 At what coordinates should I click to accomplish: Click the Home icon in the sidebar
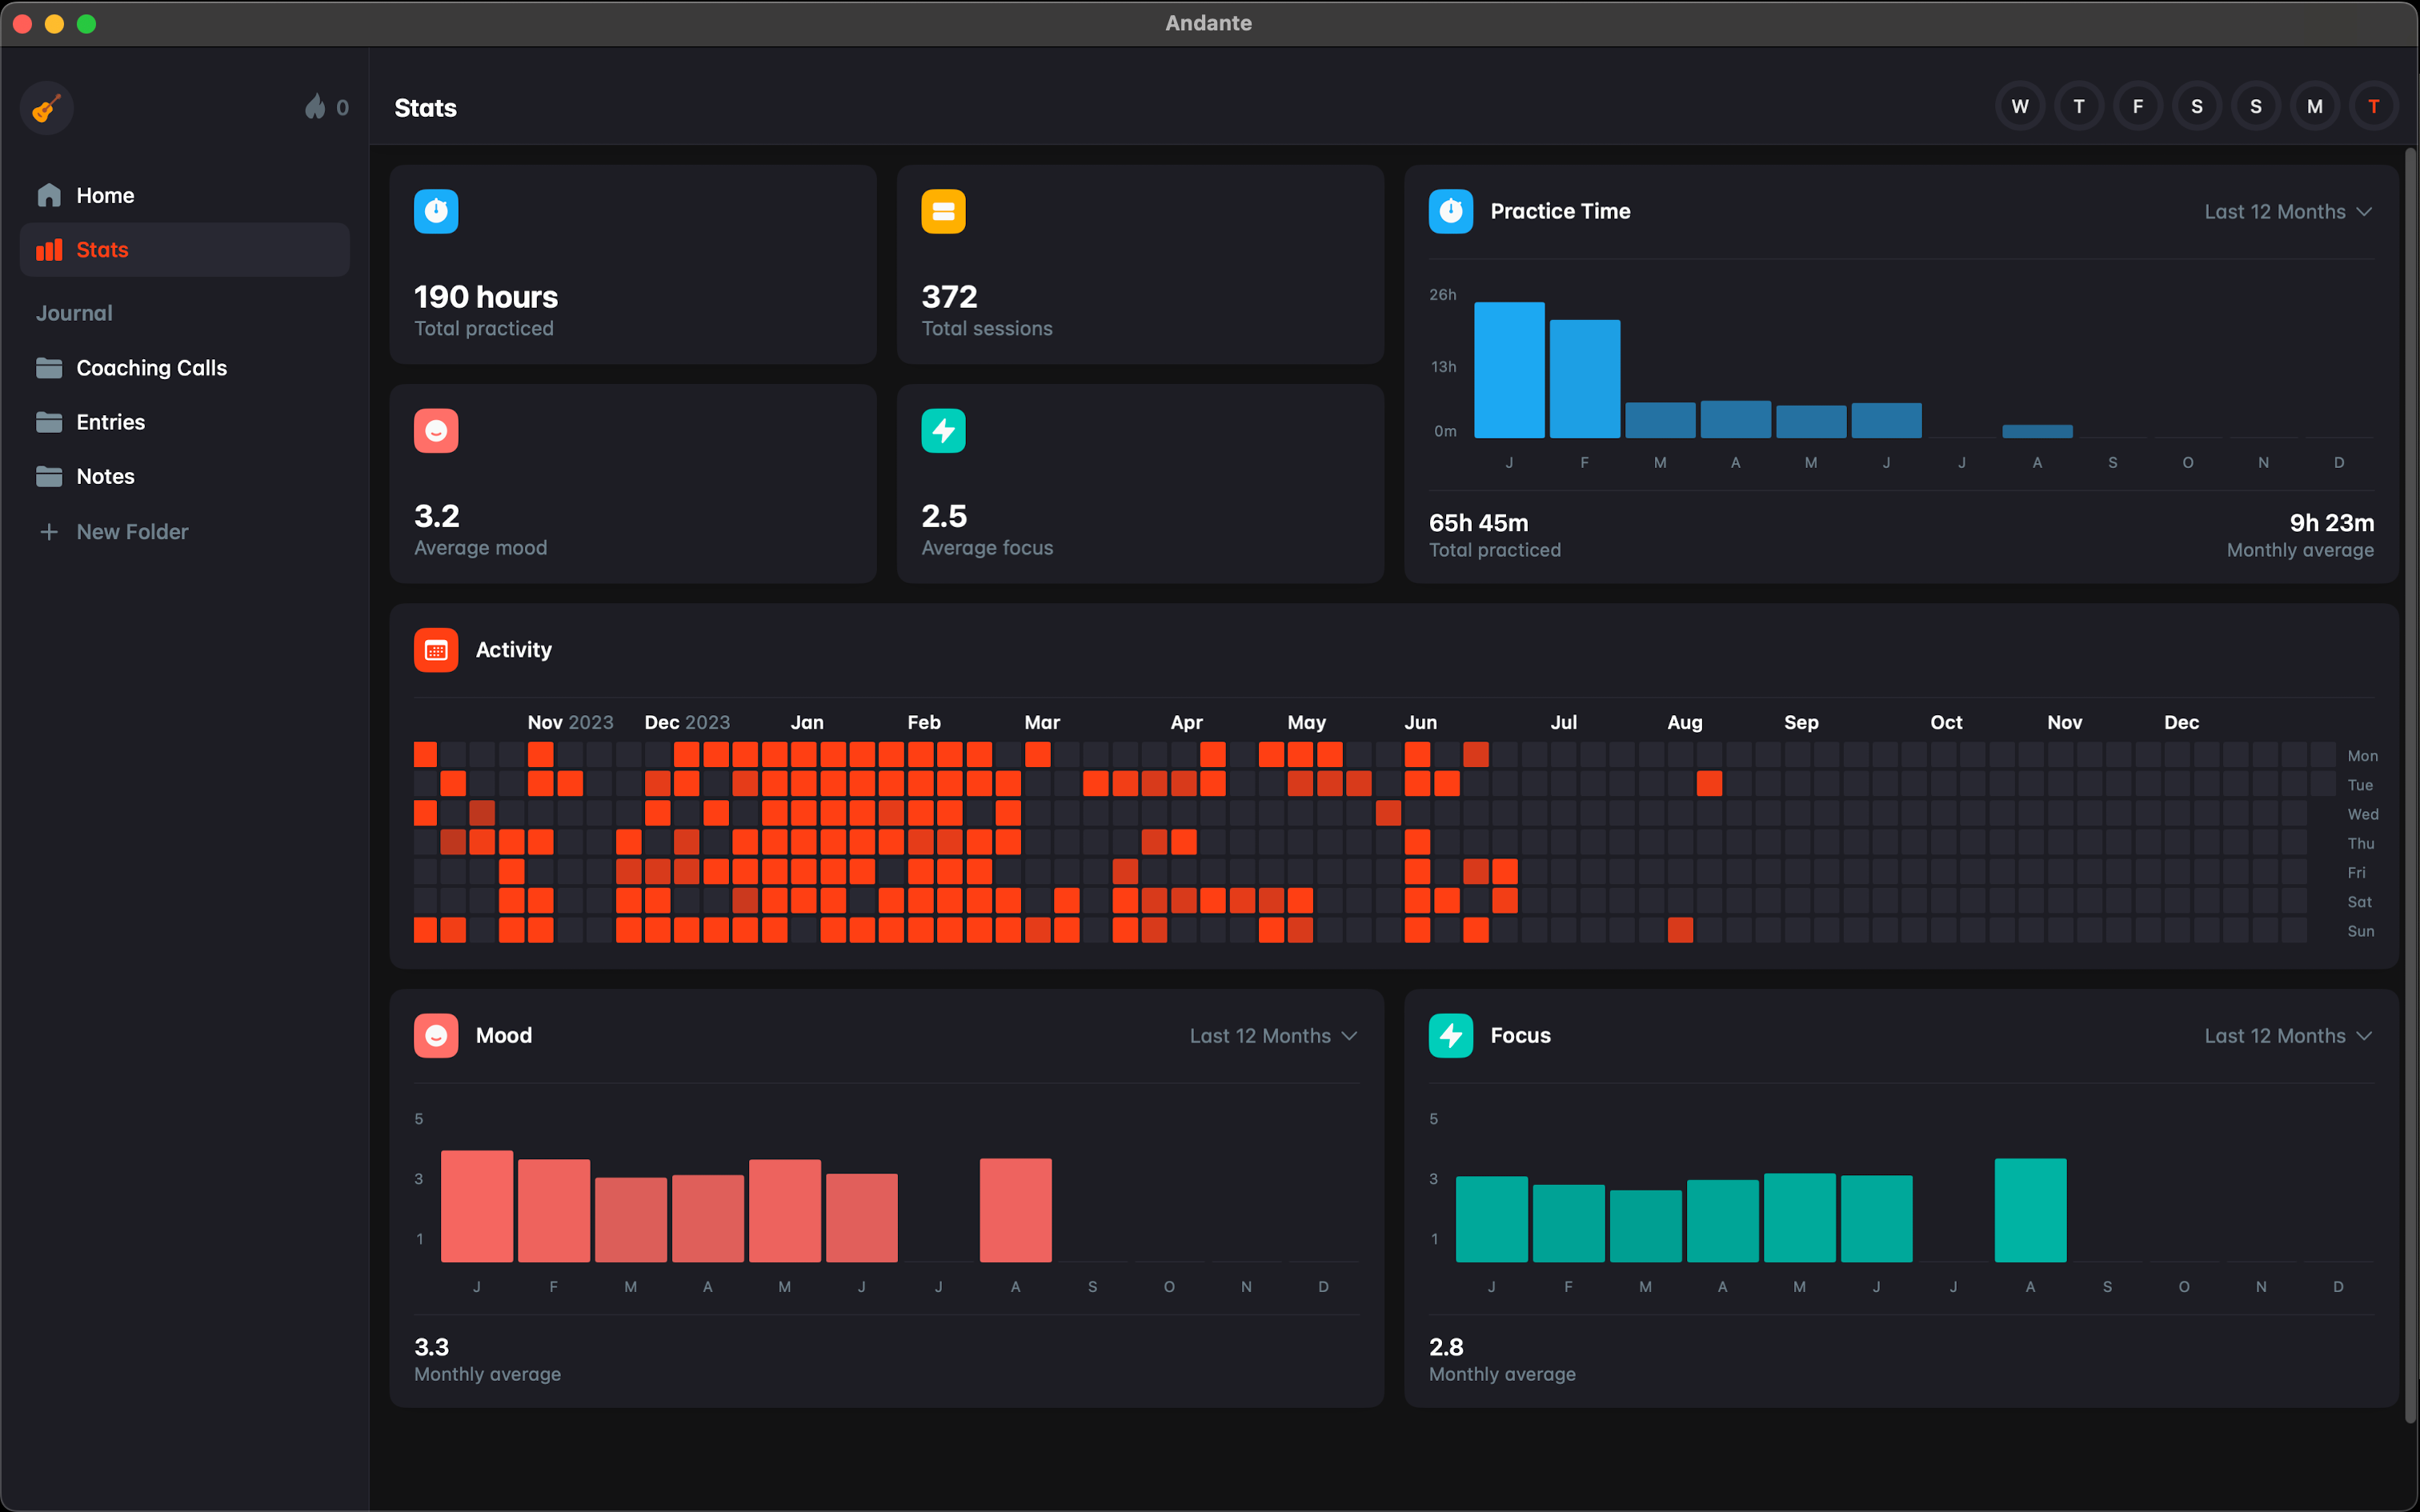48,195
